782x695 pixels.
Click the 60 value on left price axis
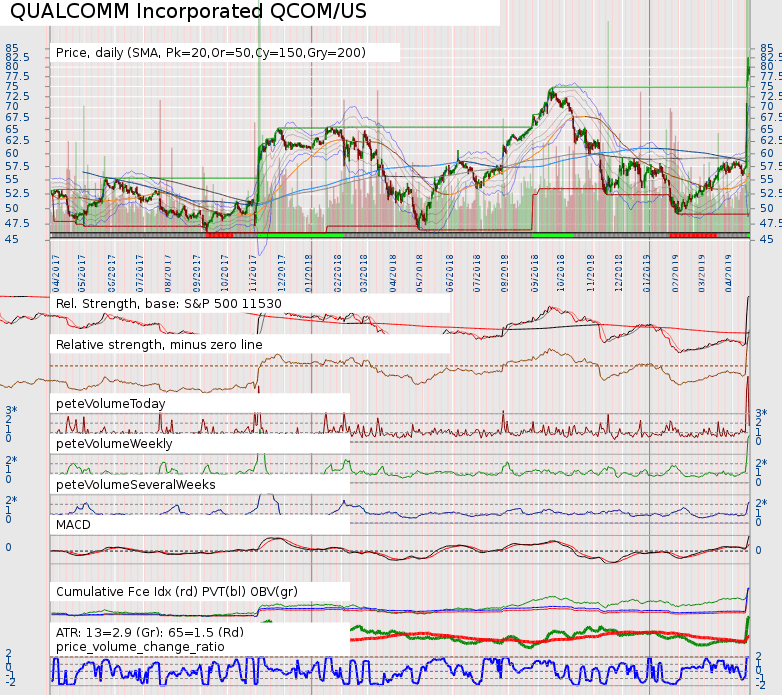coord(12,154)
